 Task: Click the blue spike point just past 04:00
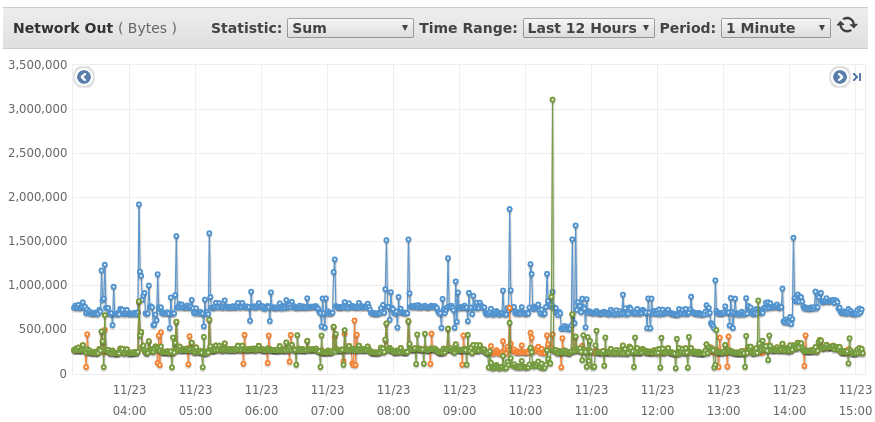coord(139,205)
